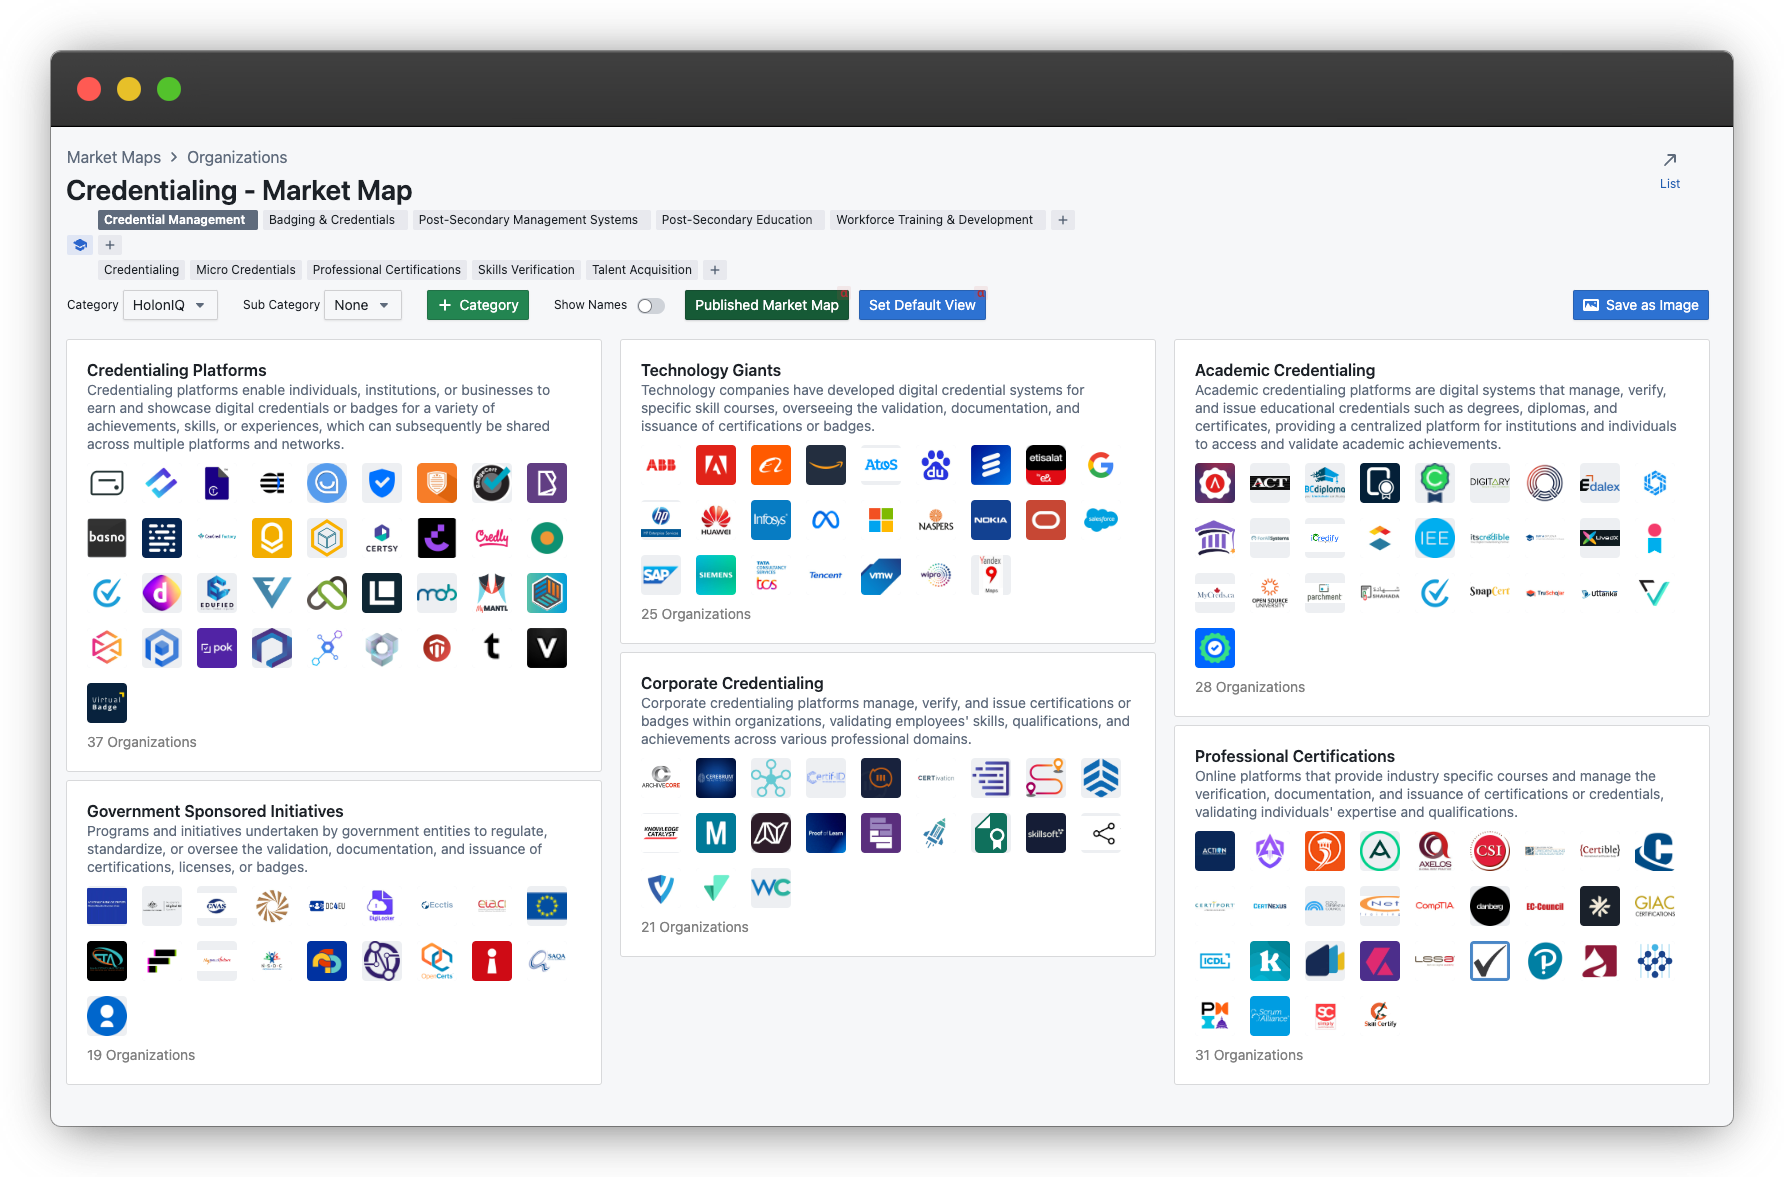Image resolution: width=1784 pixels, height=1177 pixels.
Task: Click the Google G logo
Action: pos(1101,465)
